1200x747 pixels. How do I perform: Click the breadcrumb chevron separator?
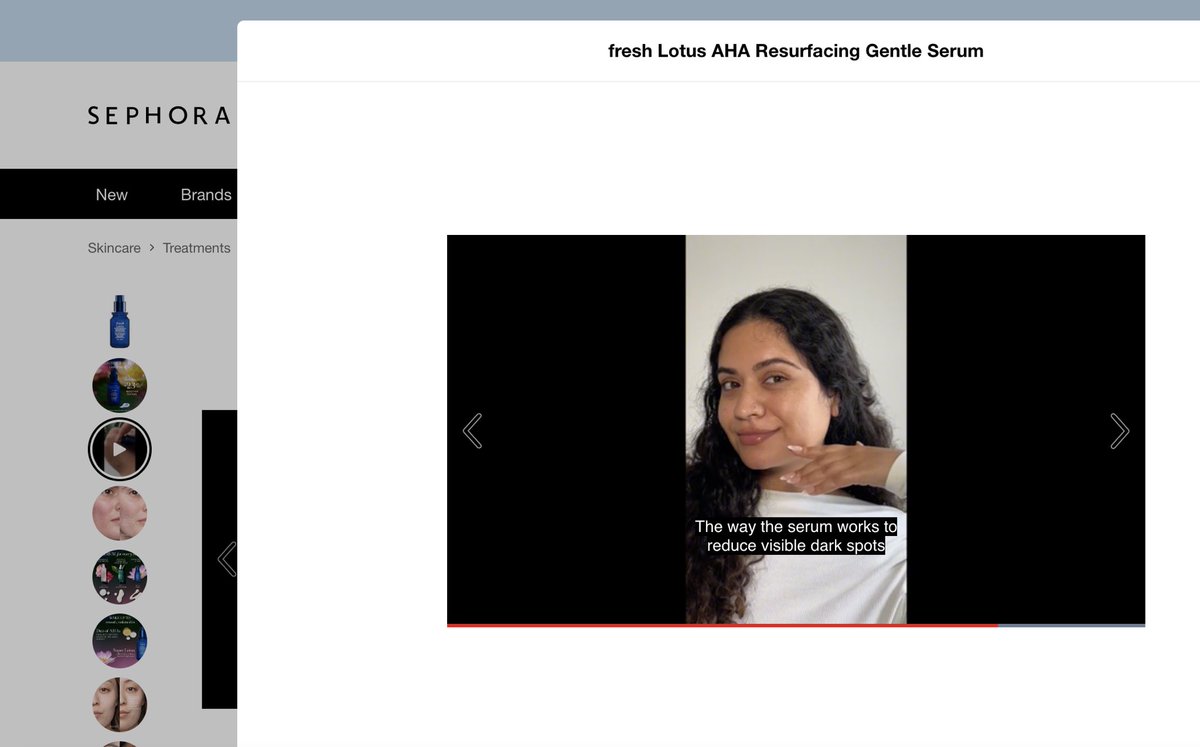(x=152, y=248)
